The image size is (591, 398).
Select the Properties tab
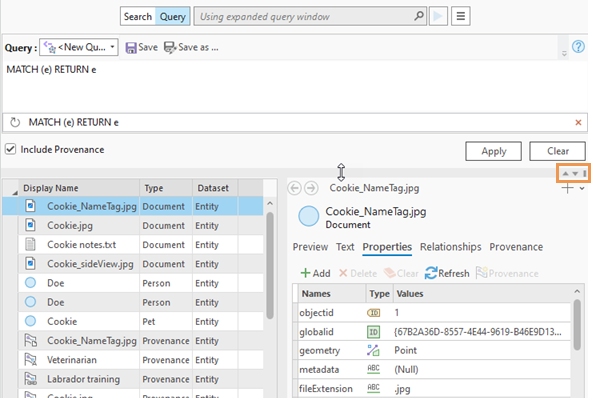point(387,247)
